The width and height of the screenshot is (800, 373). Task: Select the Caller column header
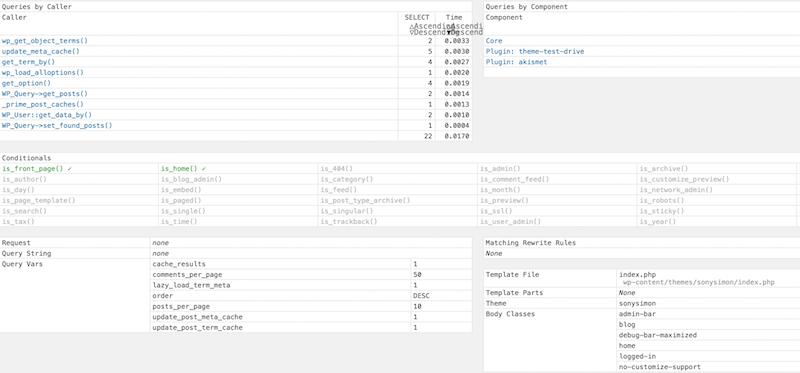(14, 17)
